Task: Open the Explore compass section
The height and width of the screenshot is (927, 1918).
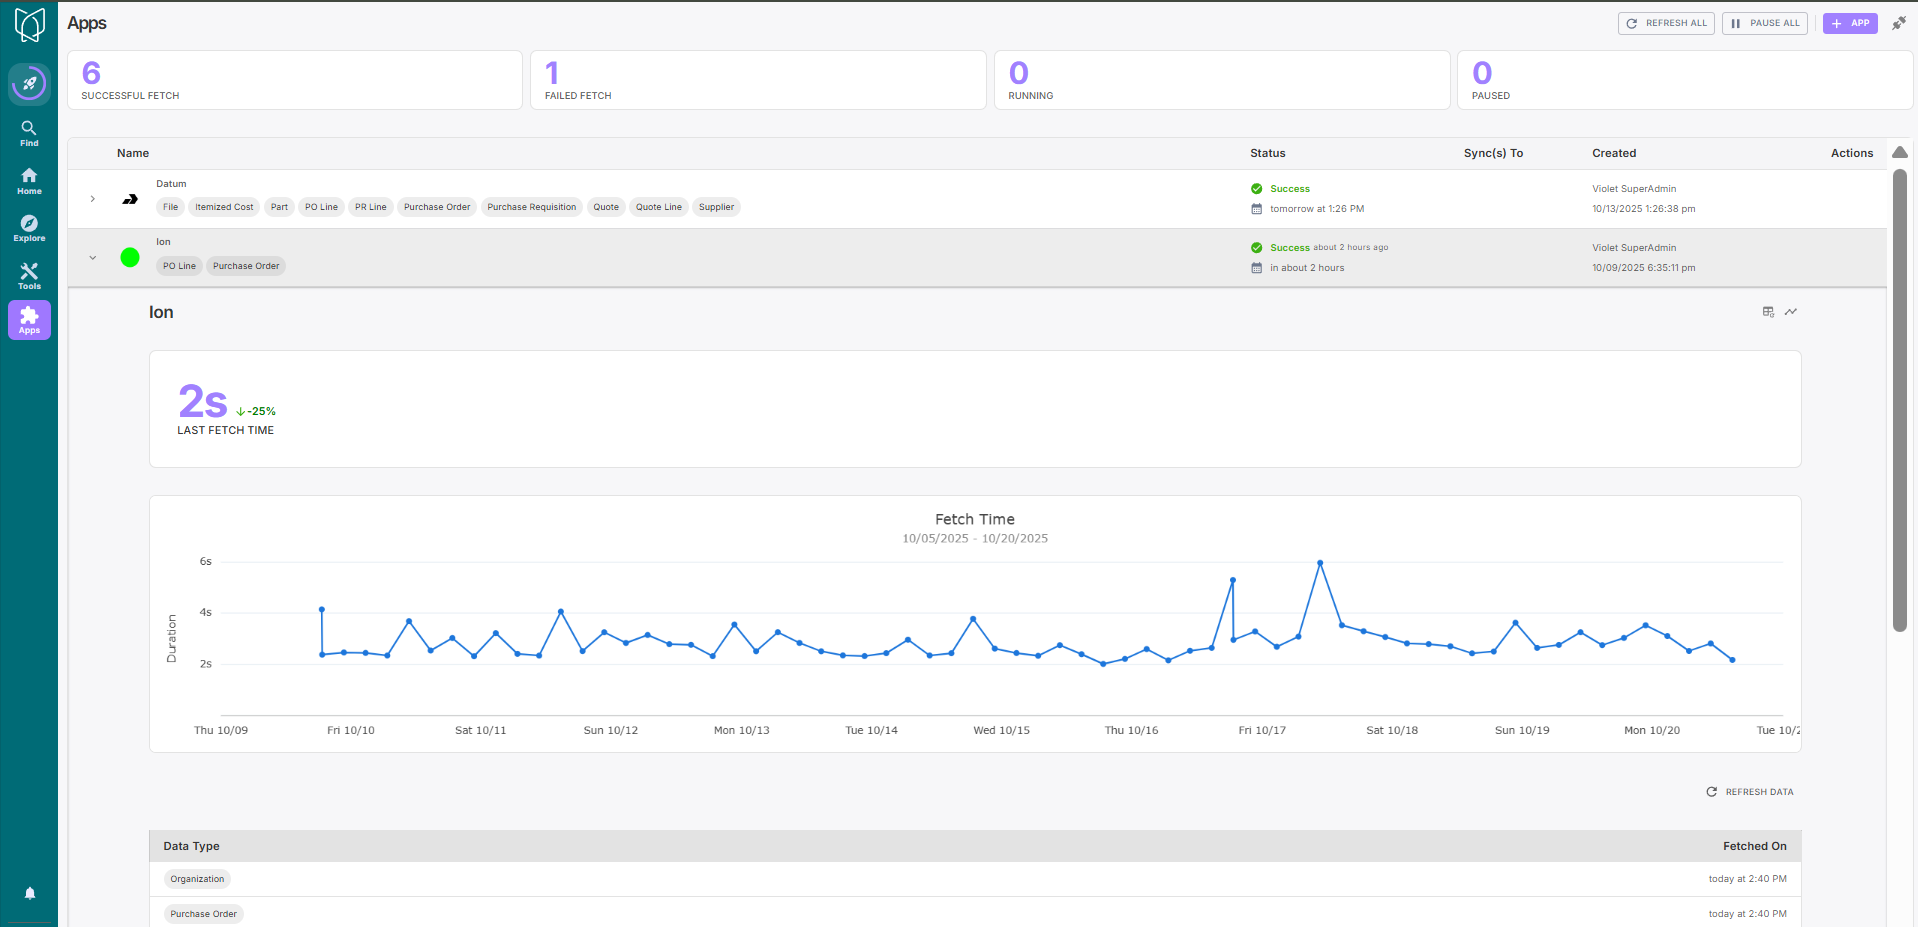Action: [29, 228]
